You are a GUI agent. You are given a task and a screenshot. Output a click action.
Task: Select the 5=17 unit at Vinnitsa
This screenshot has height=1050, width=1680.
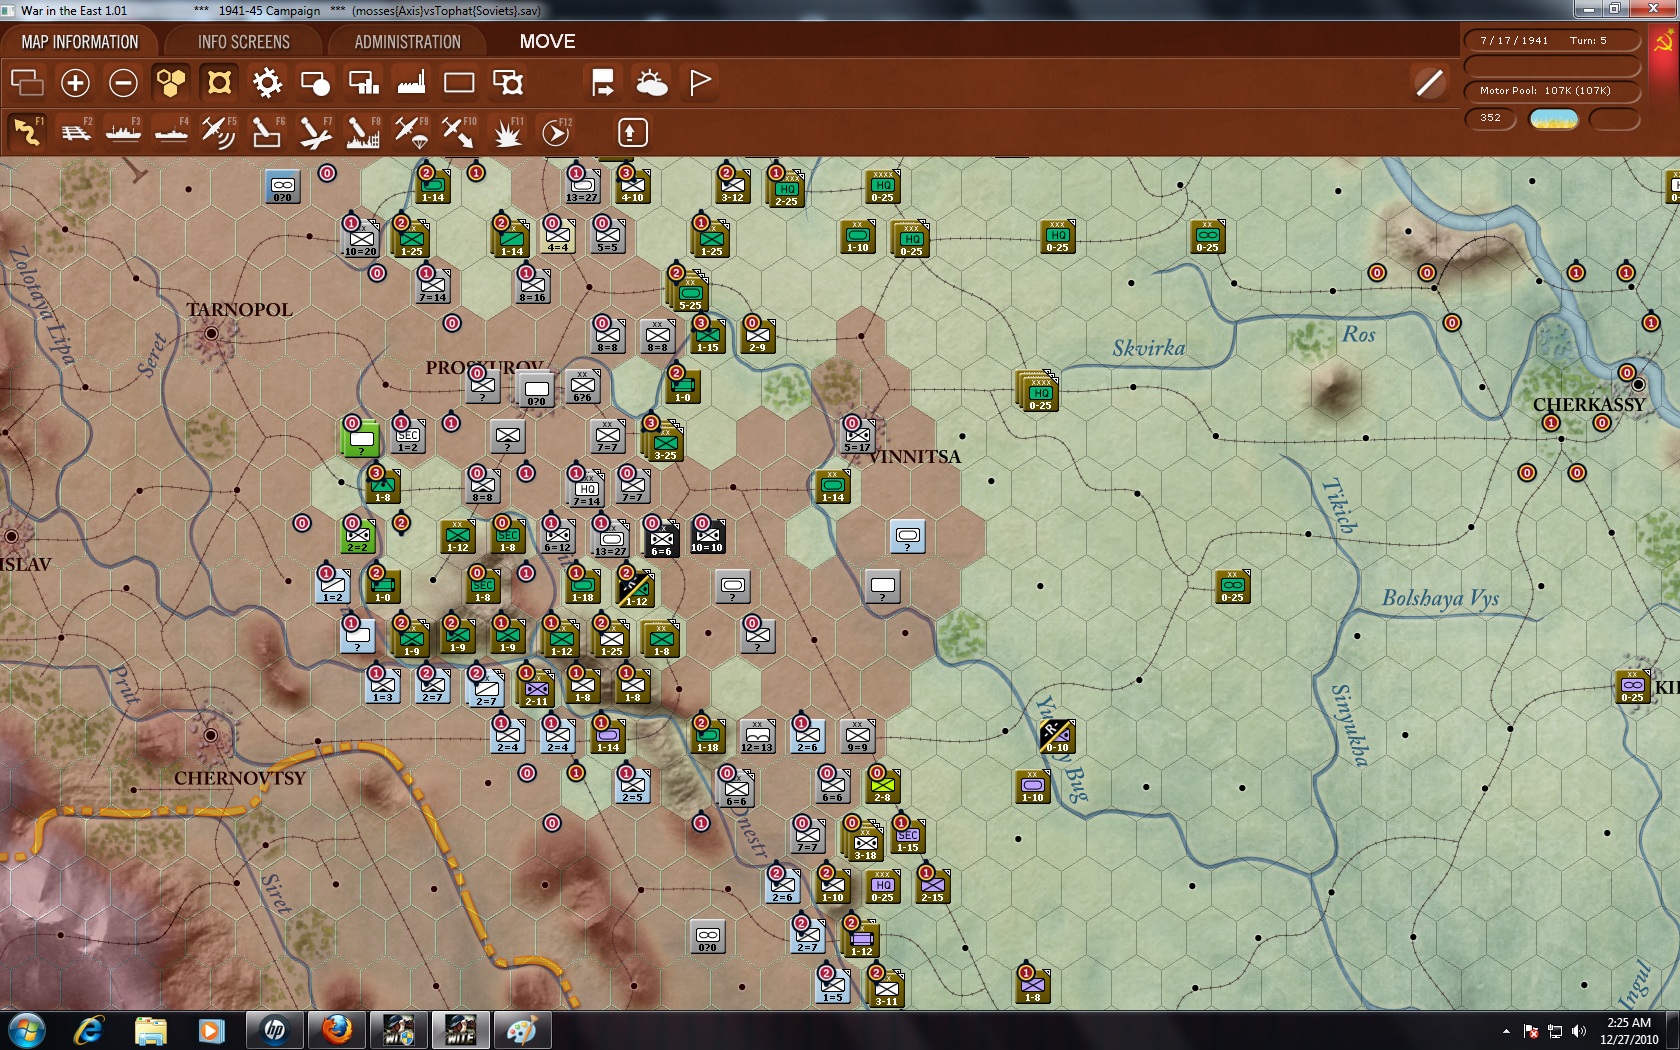click(857, 436)
